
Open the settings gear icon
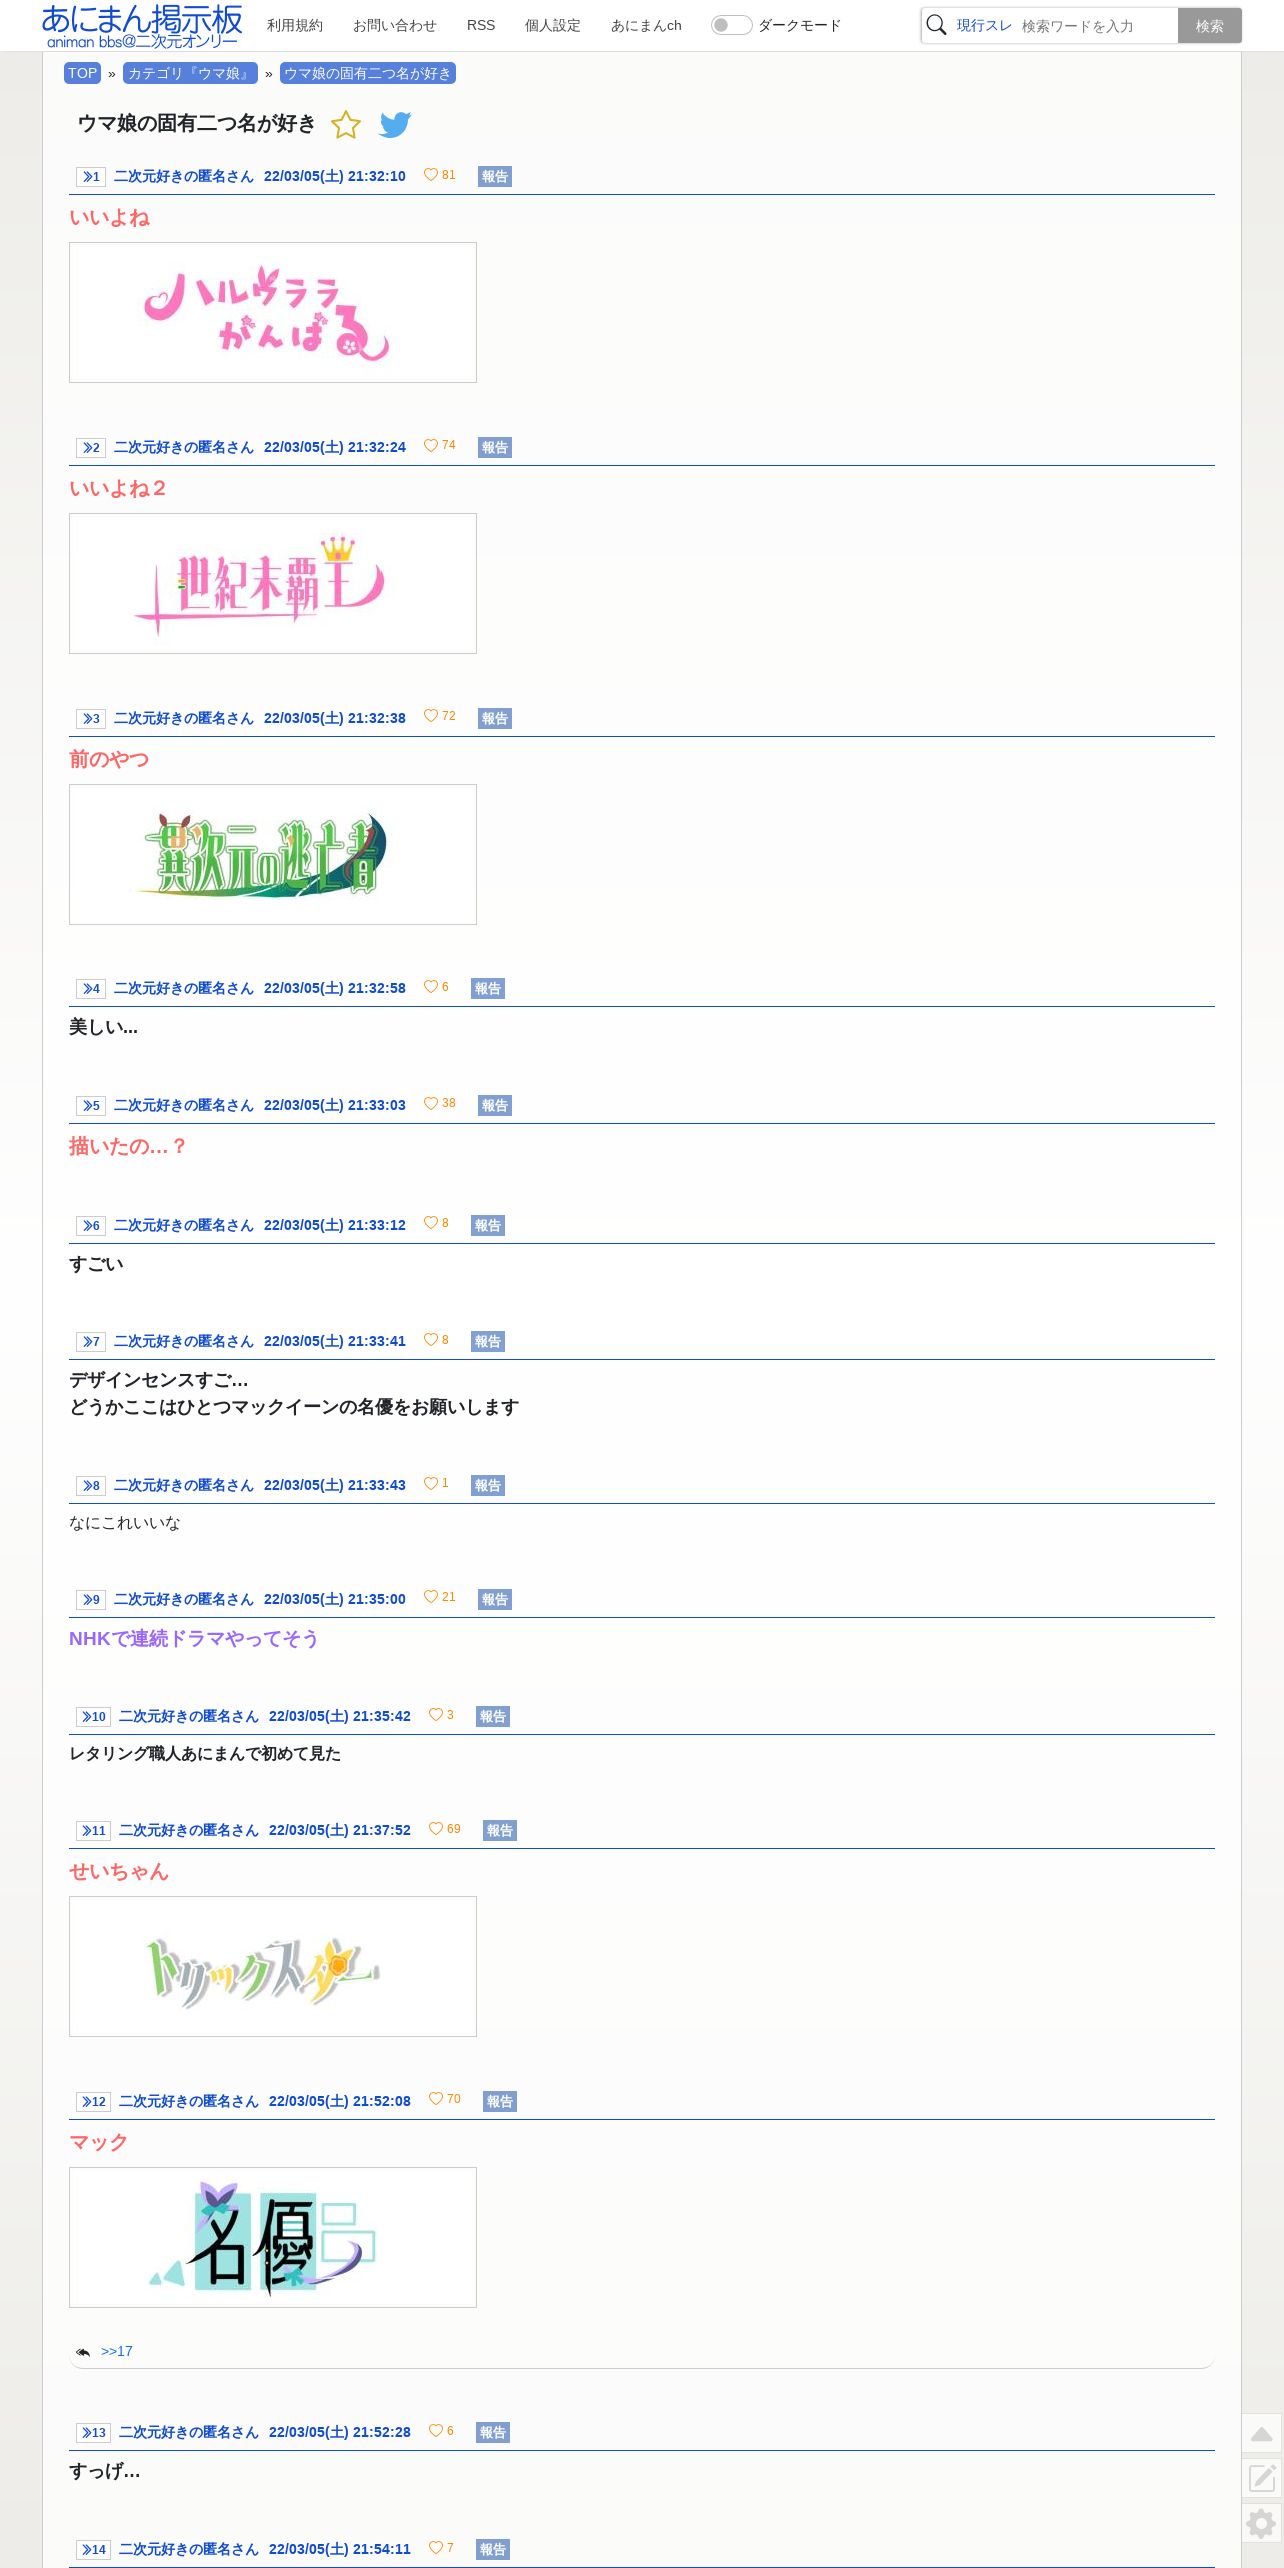[x=1262, y=2524]
